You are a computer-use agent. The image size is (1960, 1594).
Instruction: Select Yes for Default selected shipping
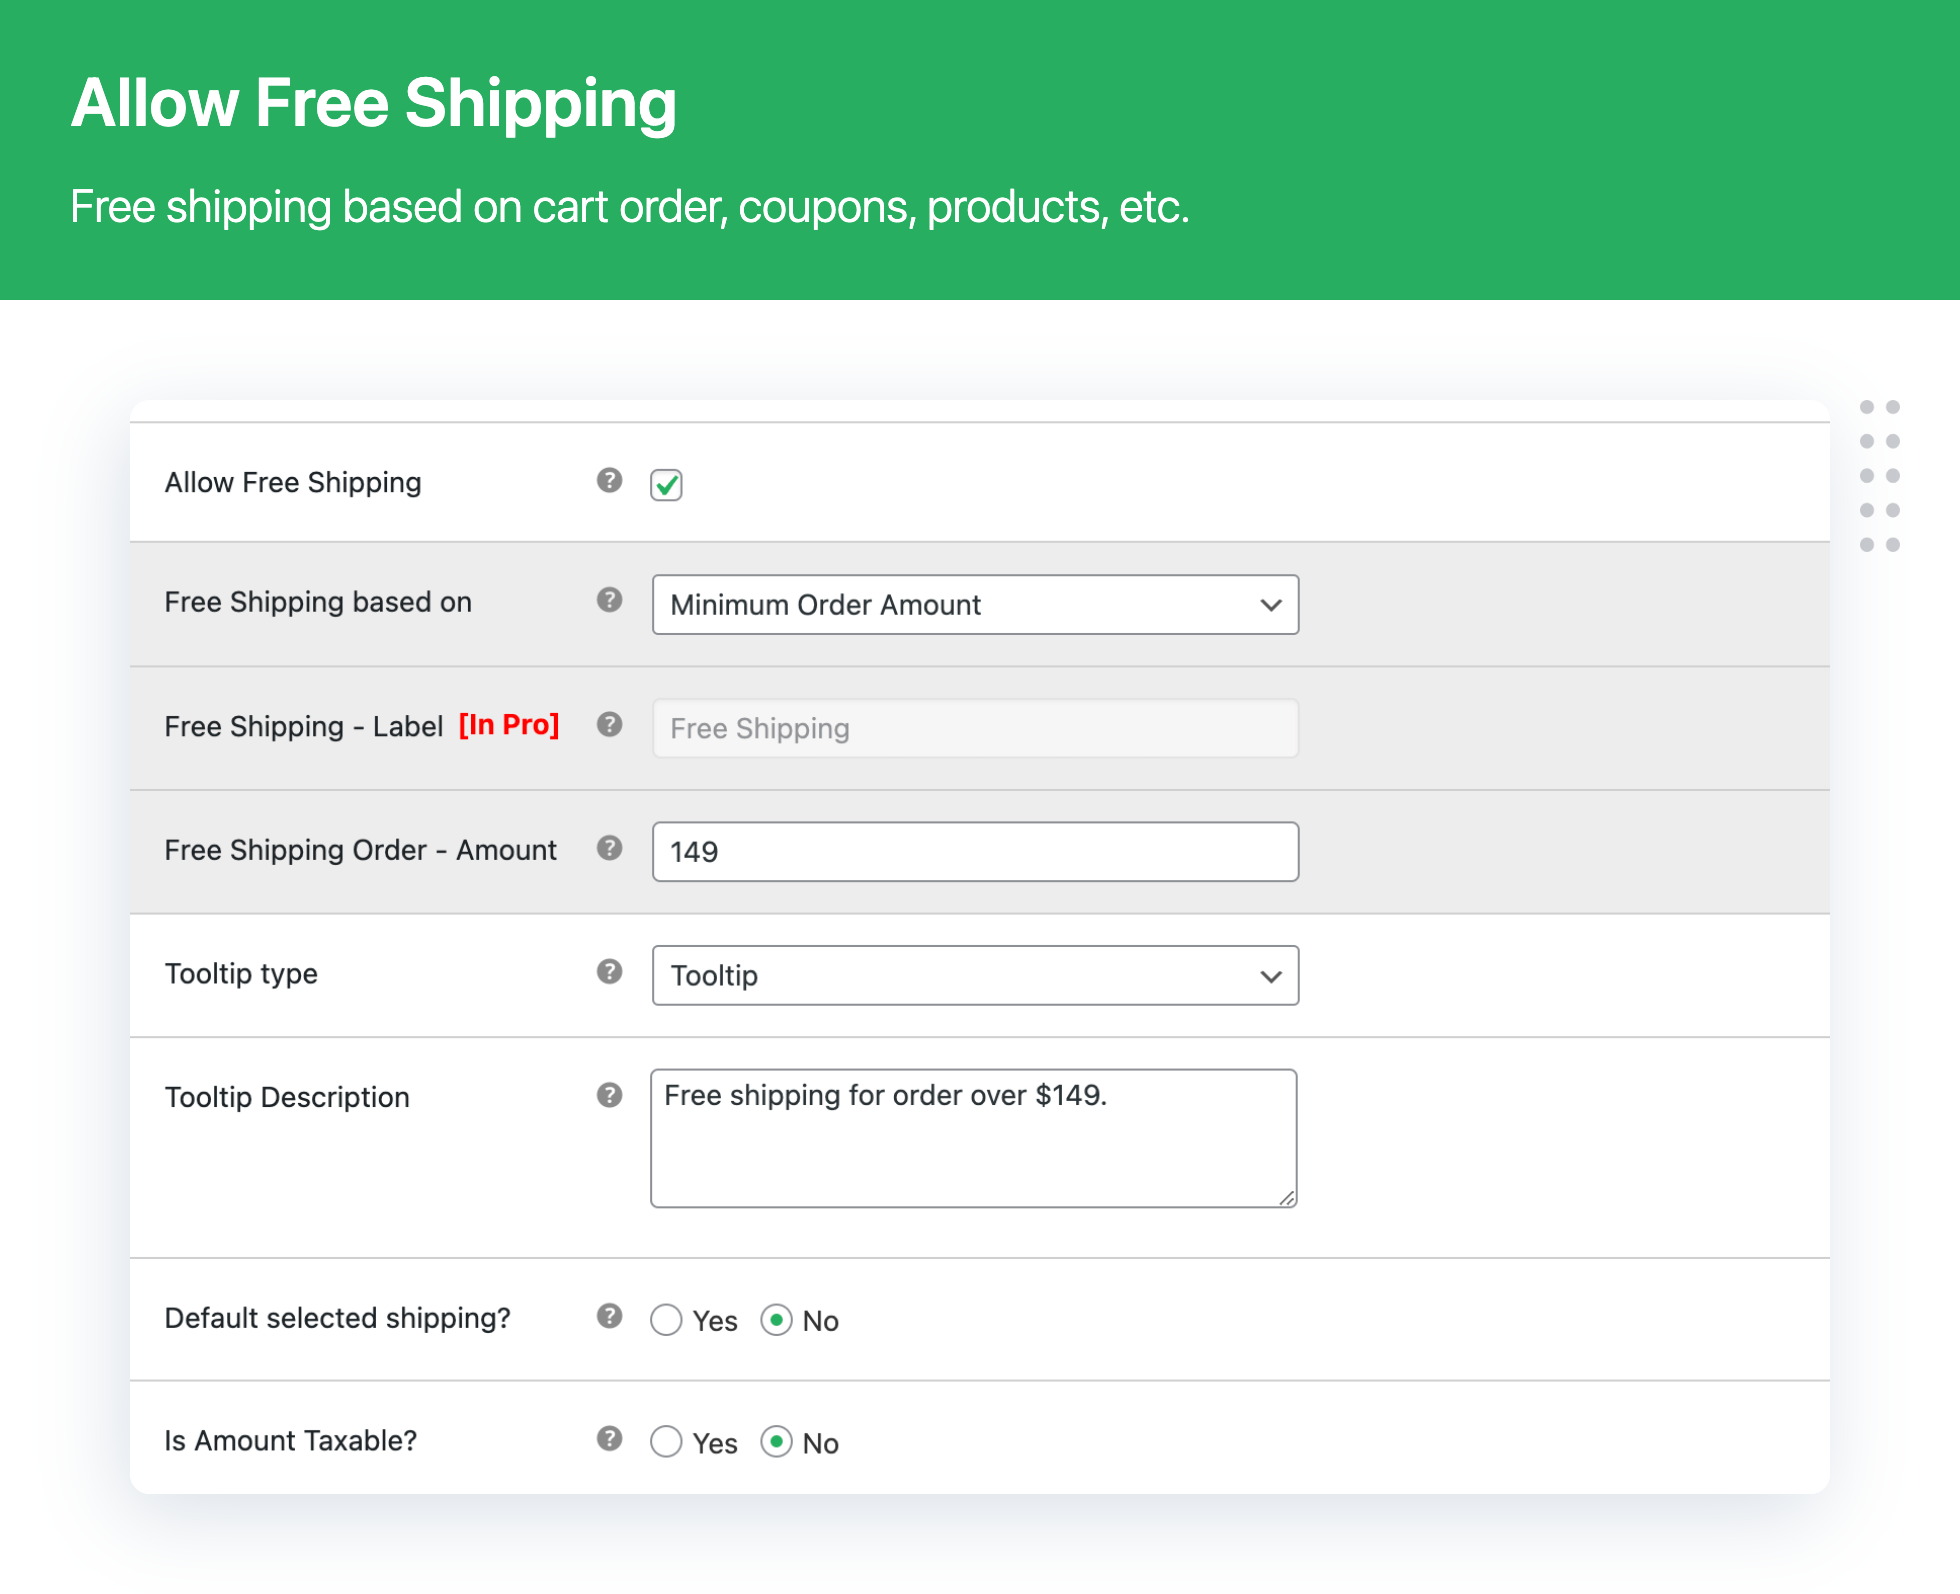666,1320
